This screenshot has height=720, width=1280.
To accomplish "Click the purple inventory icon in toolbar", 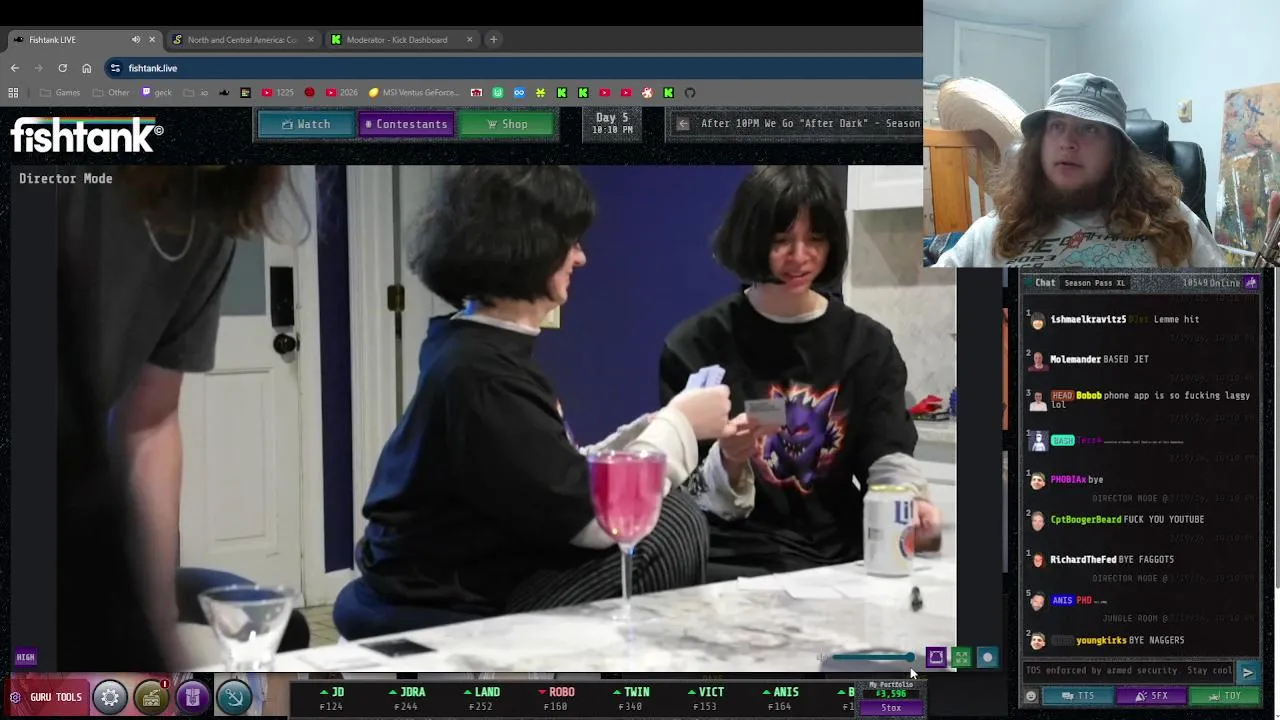I will coord(192,697).
